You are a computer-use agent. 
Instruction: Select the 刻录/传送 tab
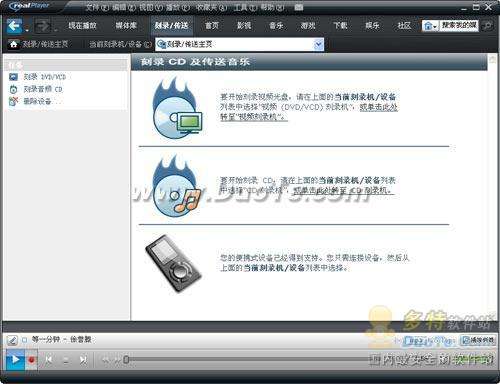171,26
